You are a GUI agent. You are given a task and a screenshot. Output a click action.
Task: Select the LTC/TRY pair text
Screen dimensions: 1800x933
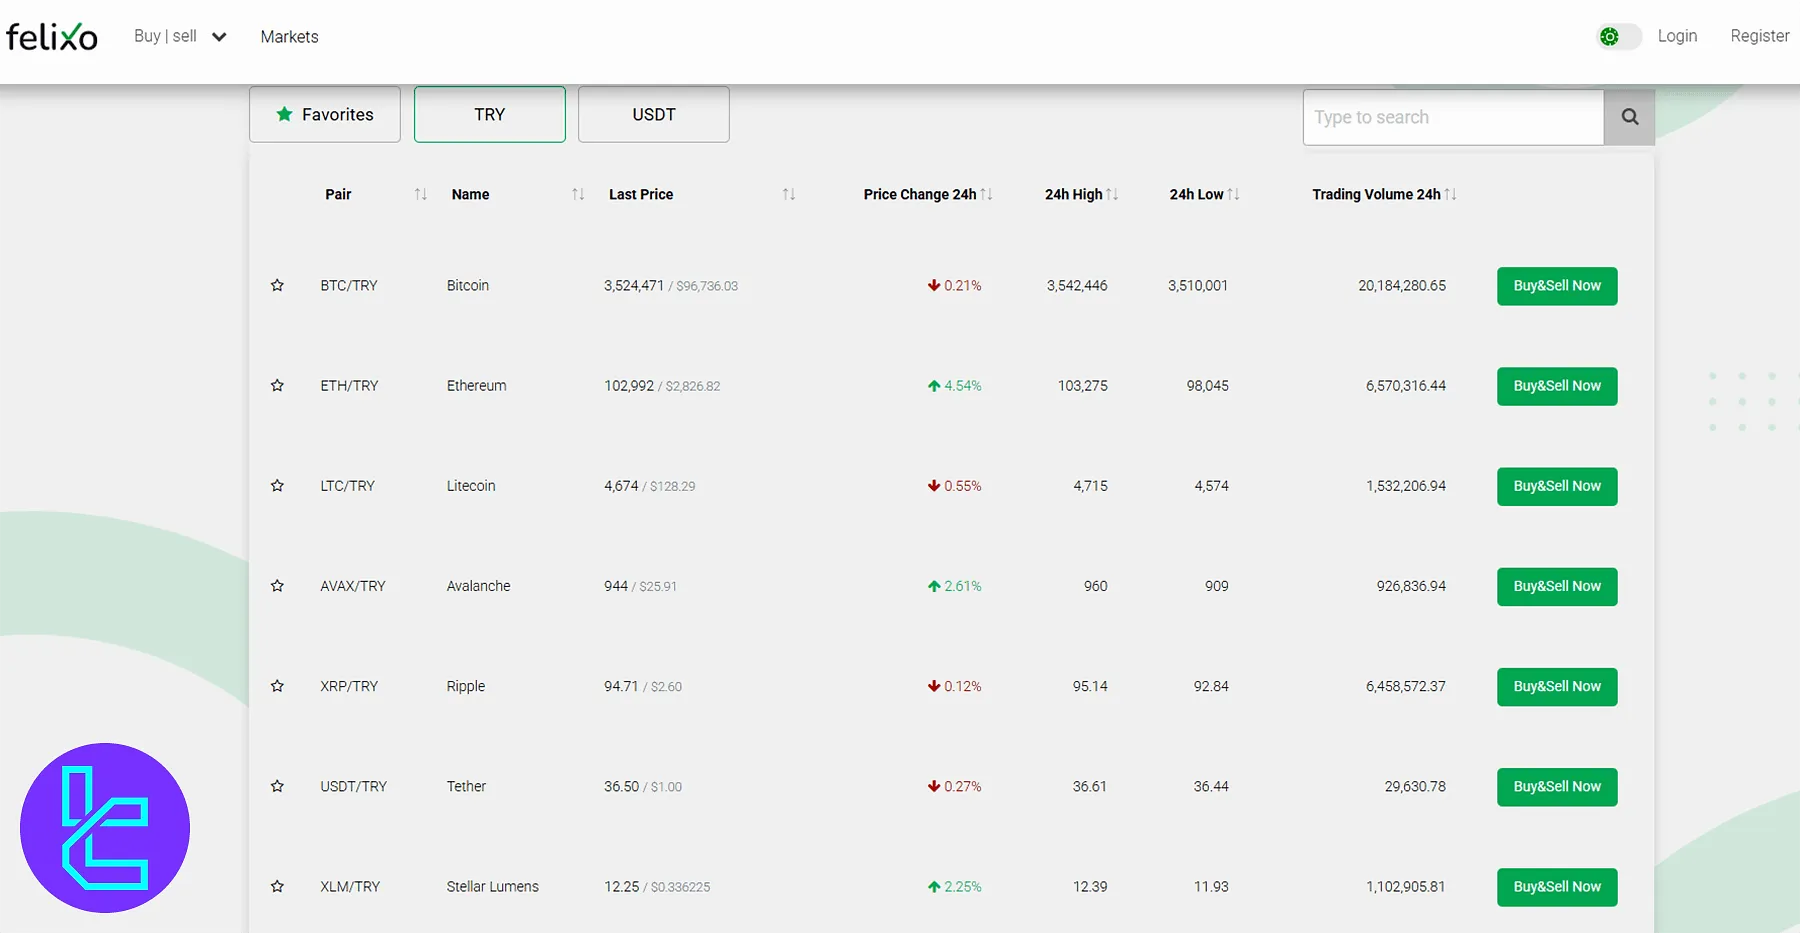[347, 486]
